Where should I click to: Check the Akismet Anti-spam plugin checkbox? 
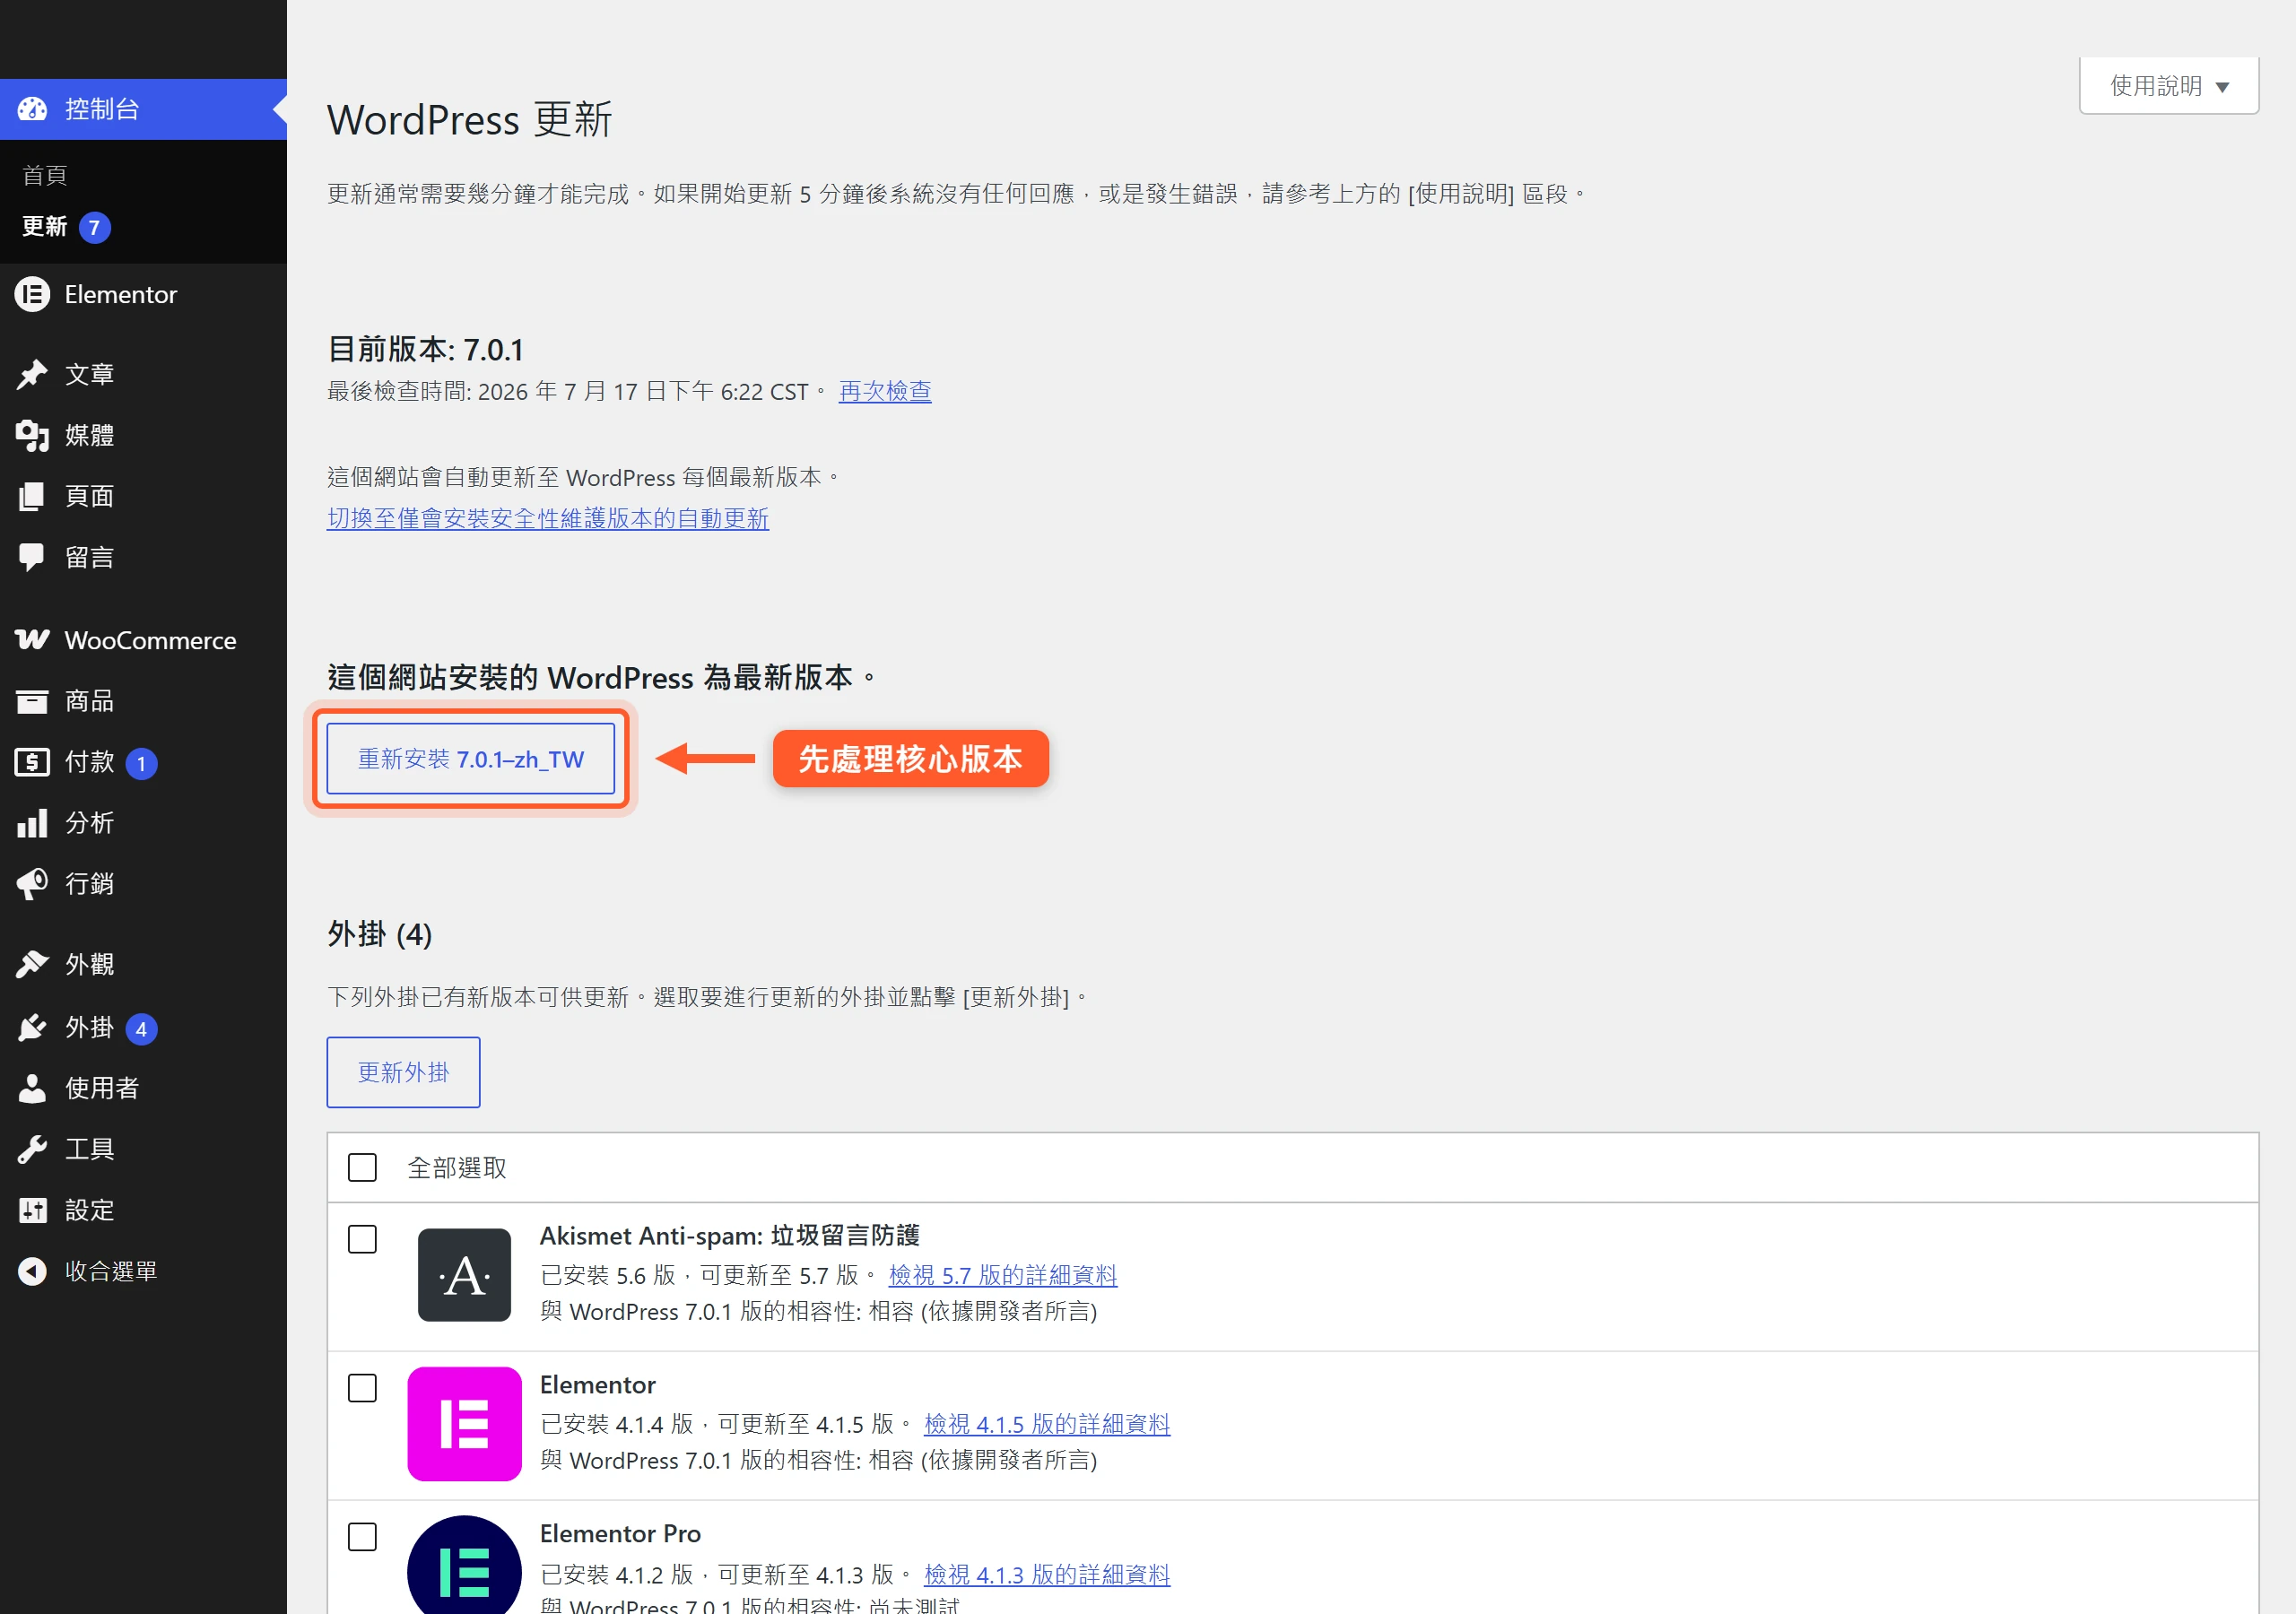pos(362,1239)
